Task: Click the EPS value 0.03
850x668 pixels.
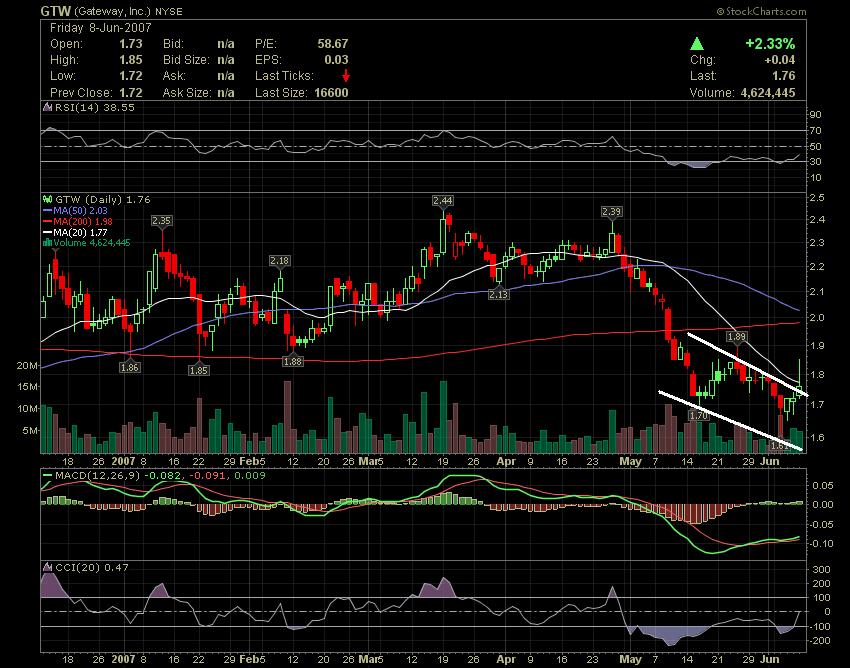Action: click(x=337, y=60)
